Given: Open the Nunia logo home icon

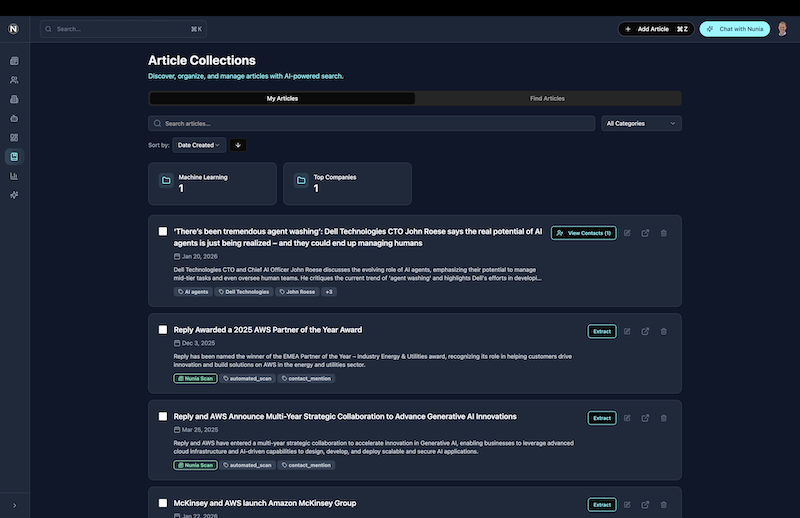Looking at the screenshot, I should (14, 29).
